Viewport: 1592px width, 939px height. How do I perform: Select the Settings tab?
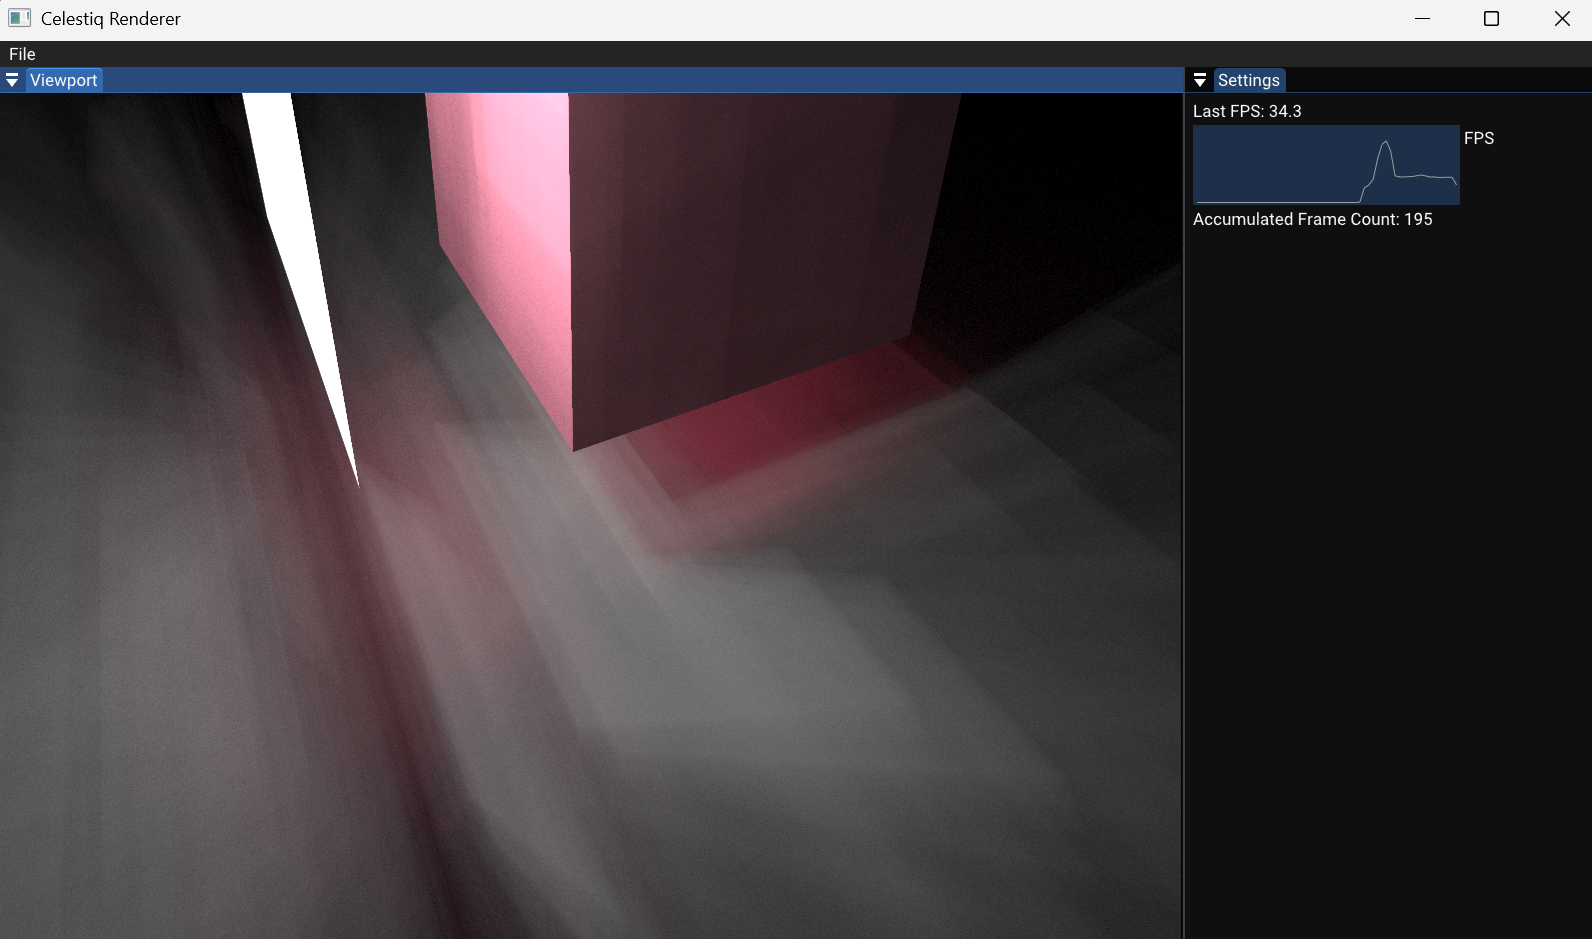click(x=1248, y=80)
